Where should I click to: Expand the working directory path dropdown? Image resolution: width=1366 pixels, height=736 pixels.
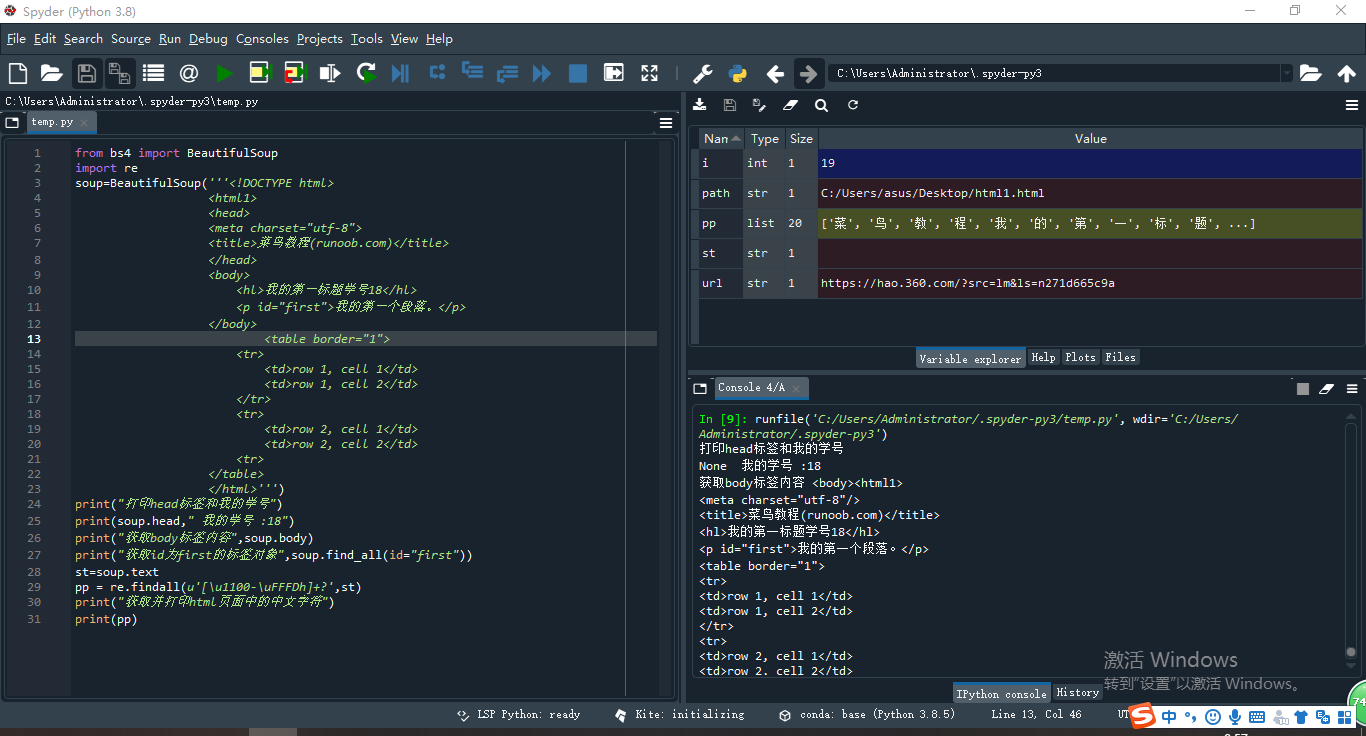(x=1286, y=73)
